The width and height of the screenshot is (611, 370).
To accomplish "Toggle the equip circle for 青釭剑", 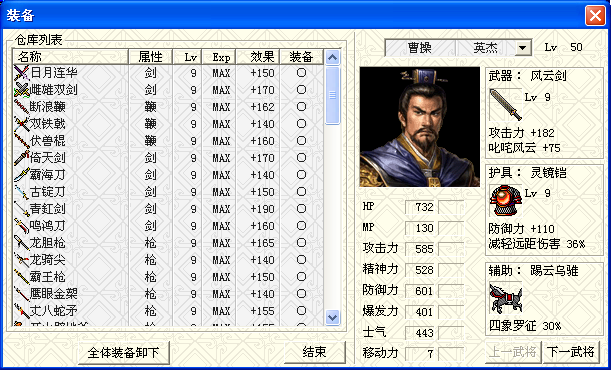I will pyautogui.click(x=301, y=209).
